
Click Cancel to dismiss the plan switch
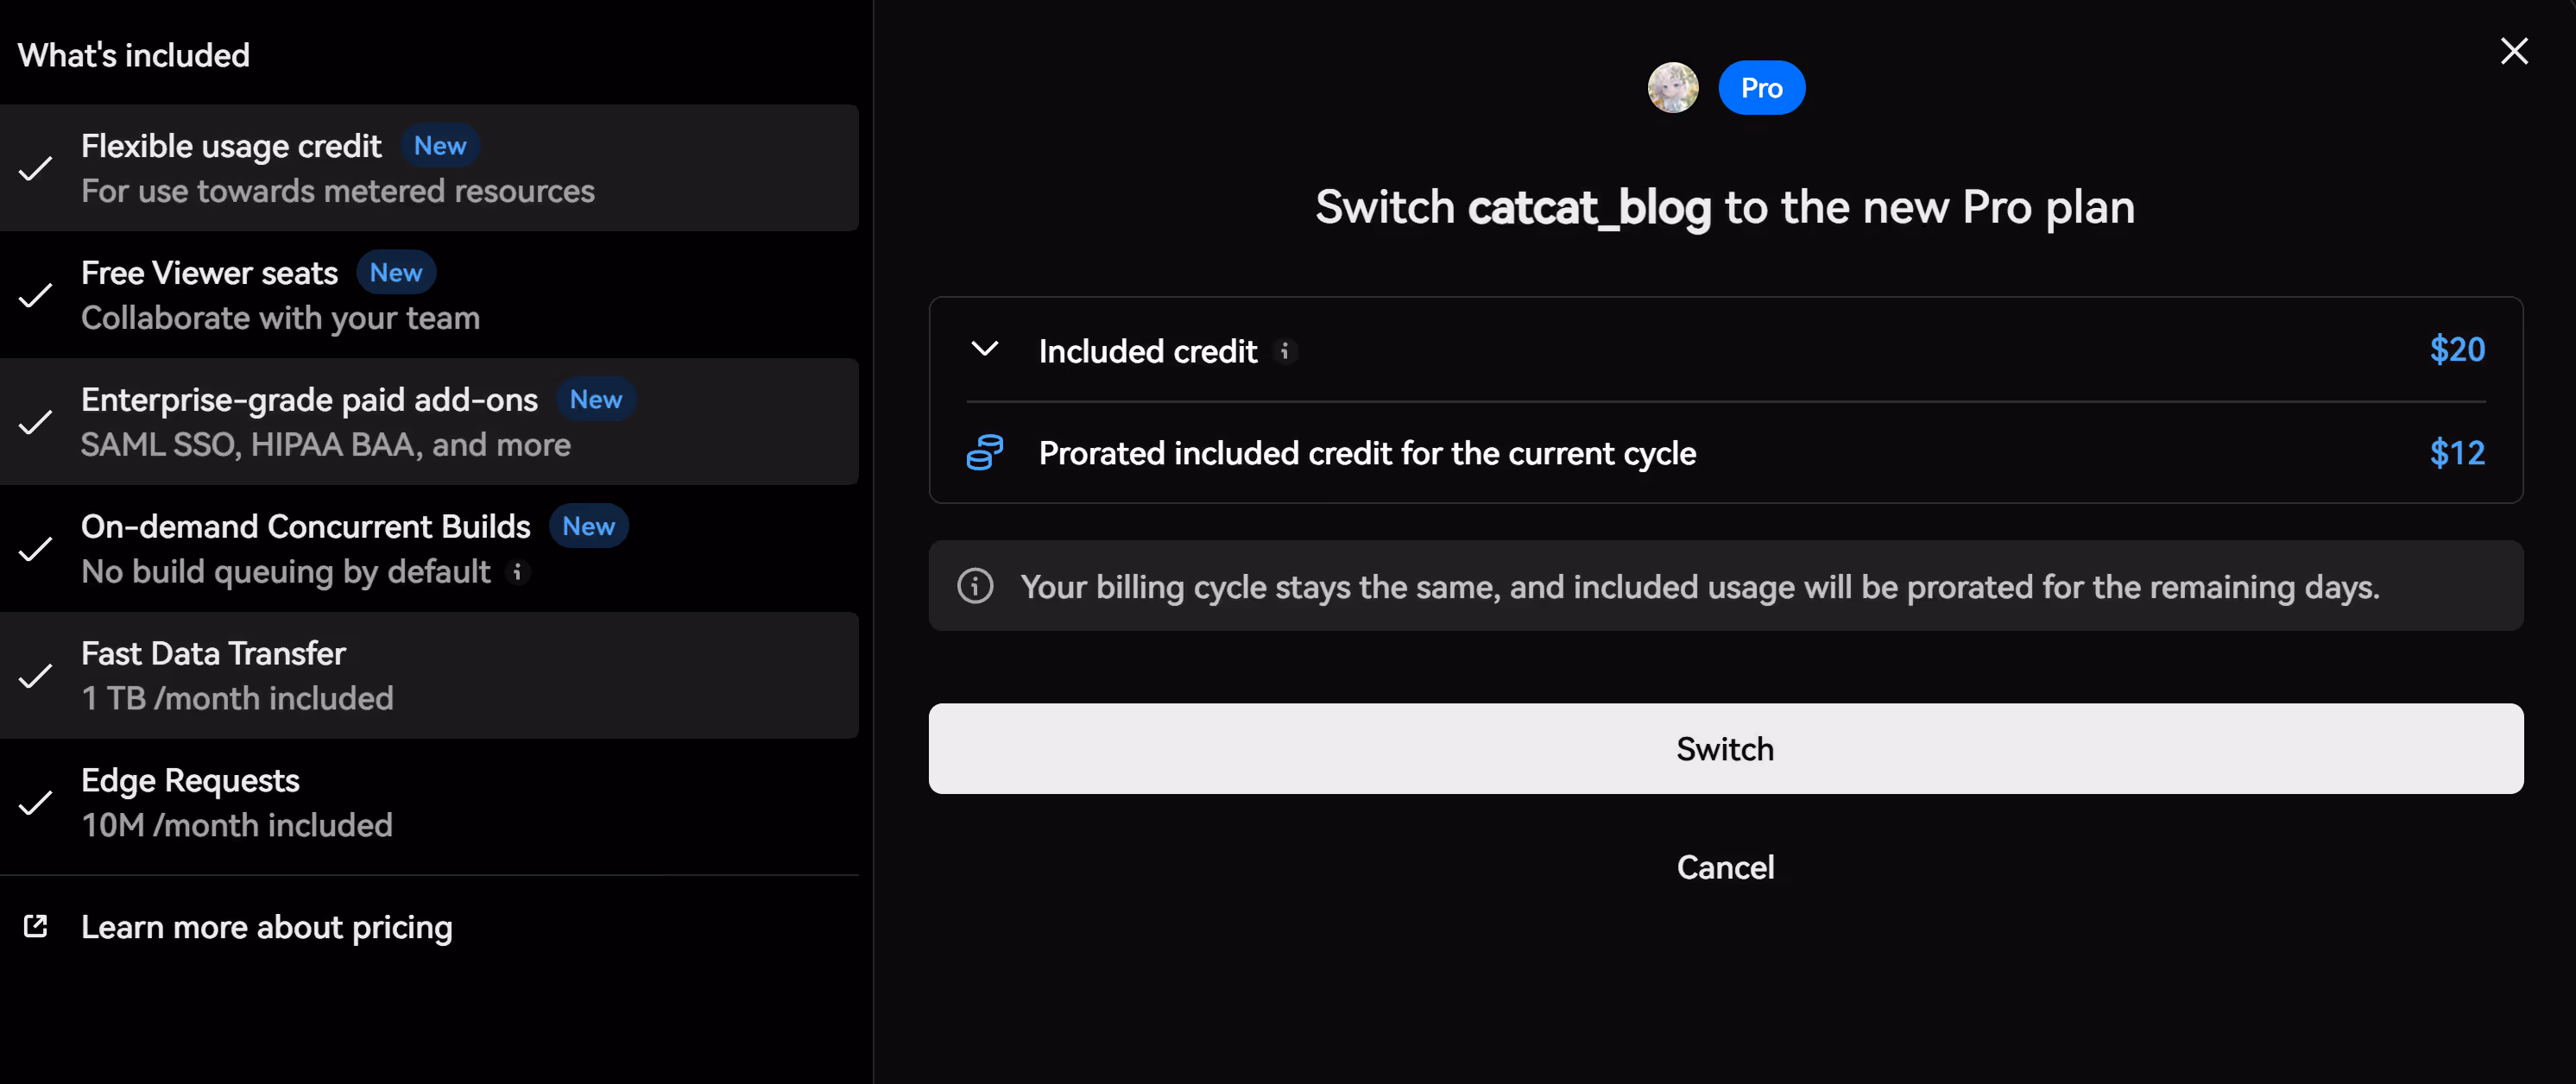point(1725,867)
